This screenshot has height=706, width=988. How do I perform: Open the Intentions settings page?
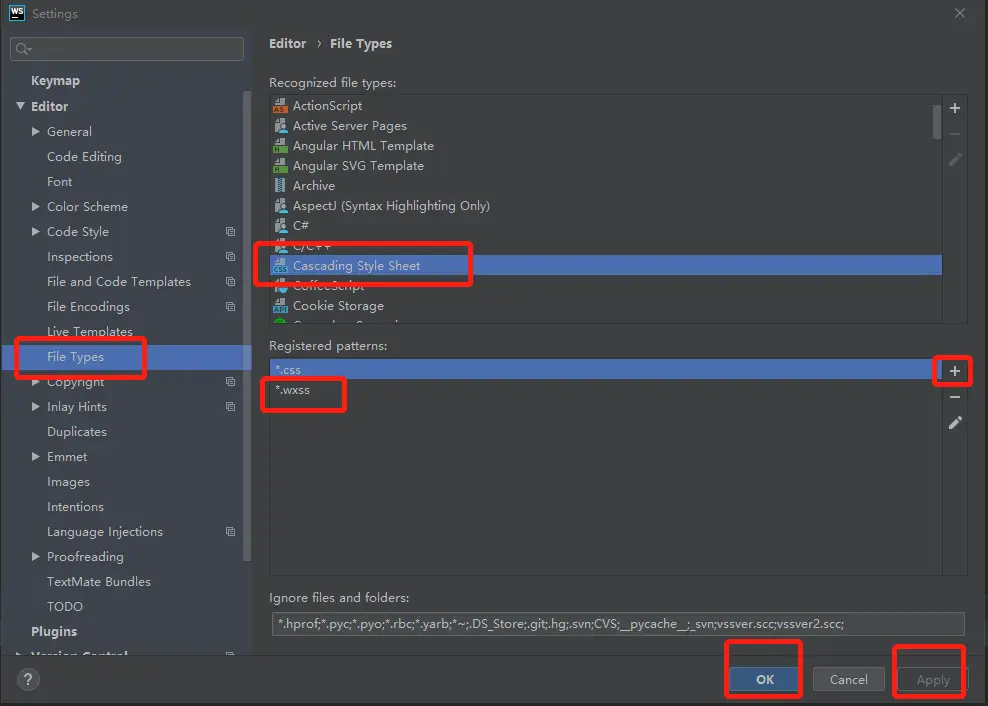(x=76, y=507)
